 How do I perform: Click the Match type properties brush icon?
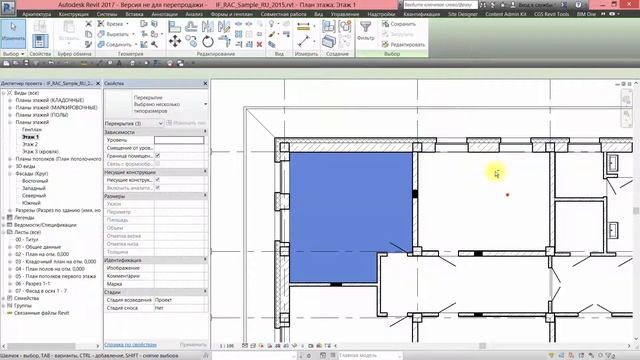click(89, 44)
